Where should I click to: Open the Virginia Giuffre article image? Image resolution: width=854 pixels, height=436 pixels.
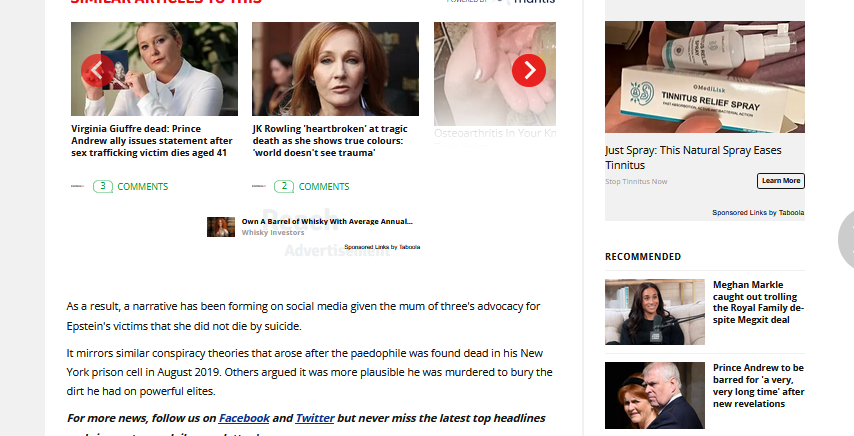point(154,69)
